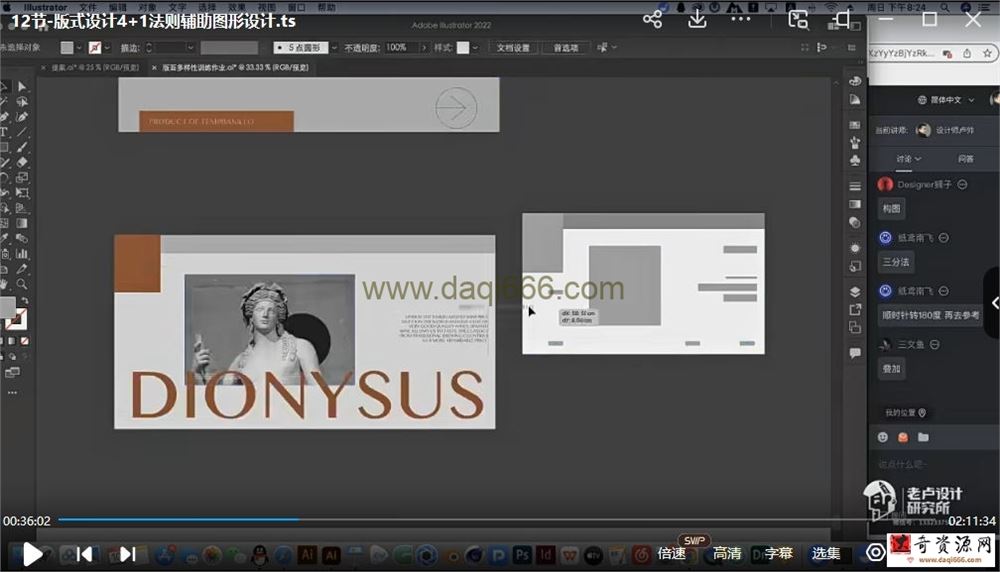Close the 33.33% document tab
This screenshot has width=1000, height=572.
point(154,68)
